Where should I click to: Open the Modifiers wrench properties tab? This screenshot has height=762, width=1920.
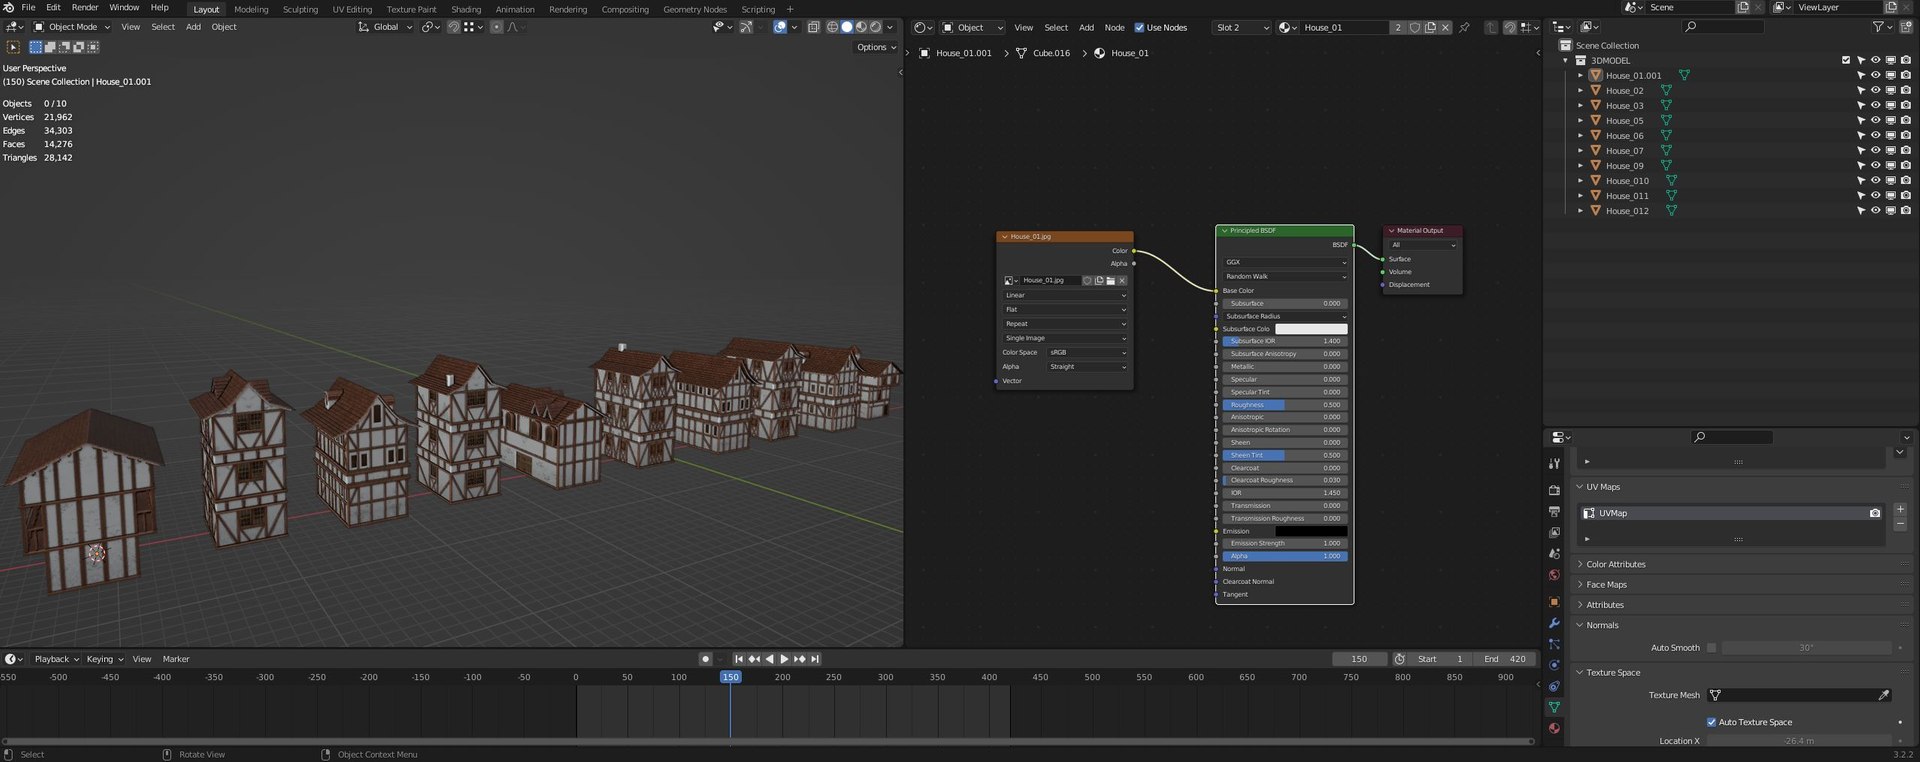pyautogui.click(x=1554, y=623)
